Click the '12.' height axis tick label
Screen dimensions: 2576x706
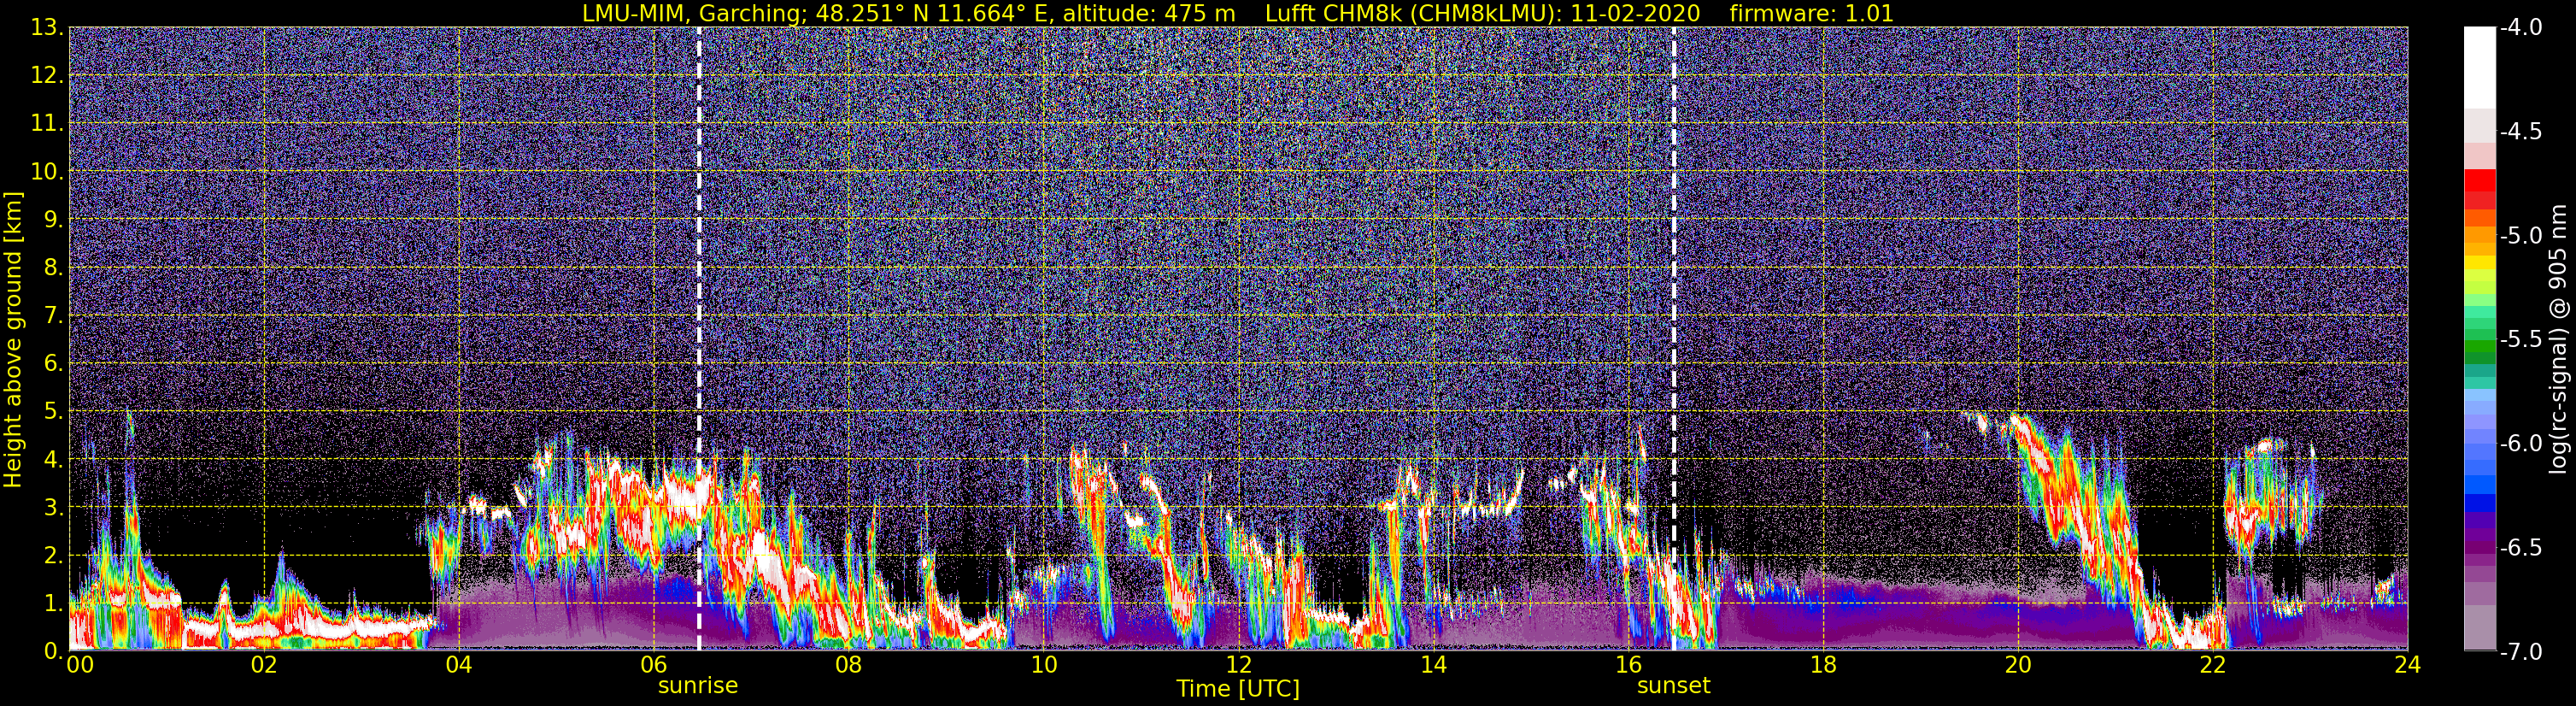(46, 76)
